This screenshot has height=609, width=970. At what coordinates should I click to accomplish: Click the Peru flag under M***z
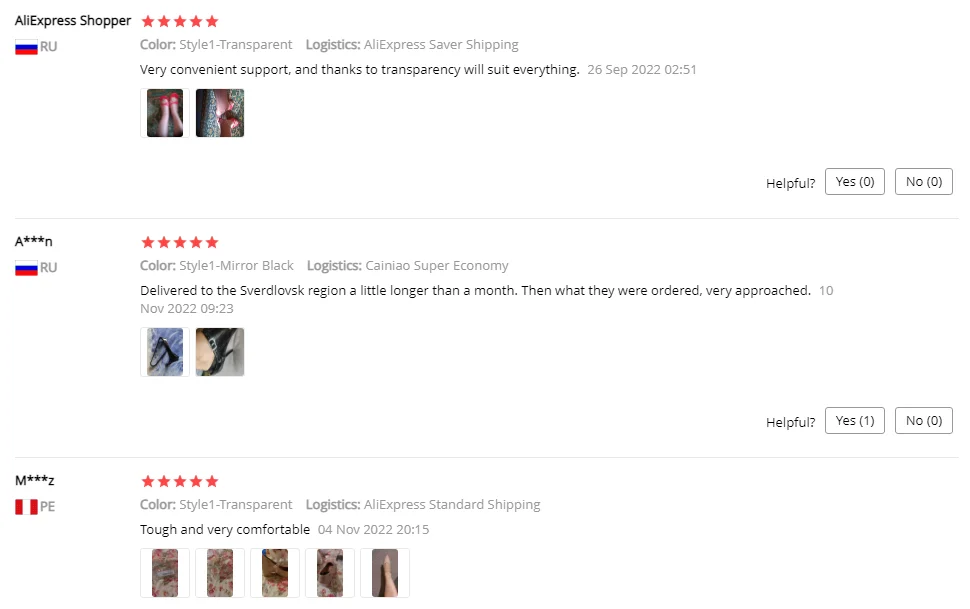(x=26, y=507)
